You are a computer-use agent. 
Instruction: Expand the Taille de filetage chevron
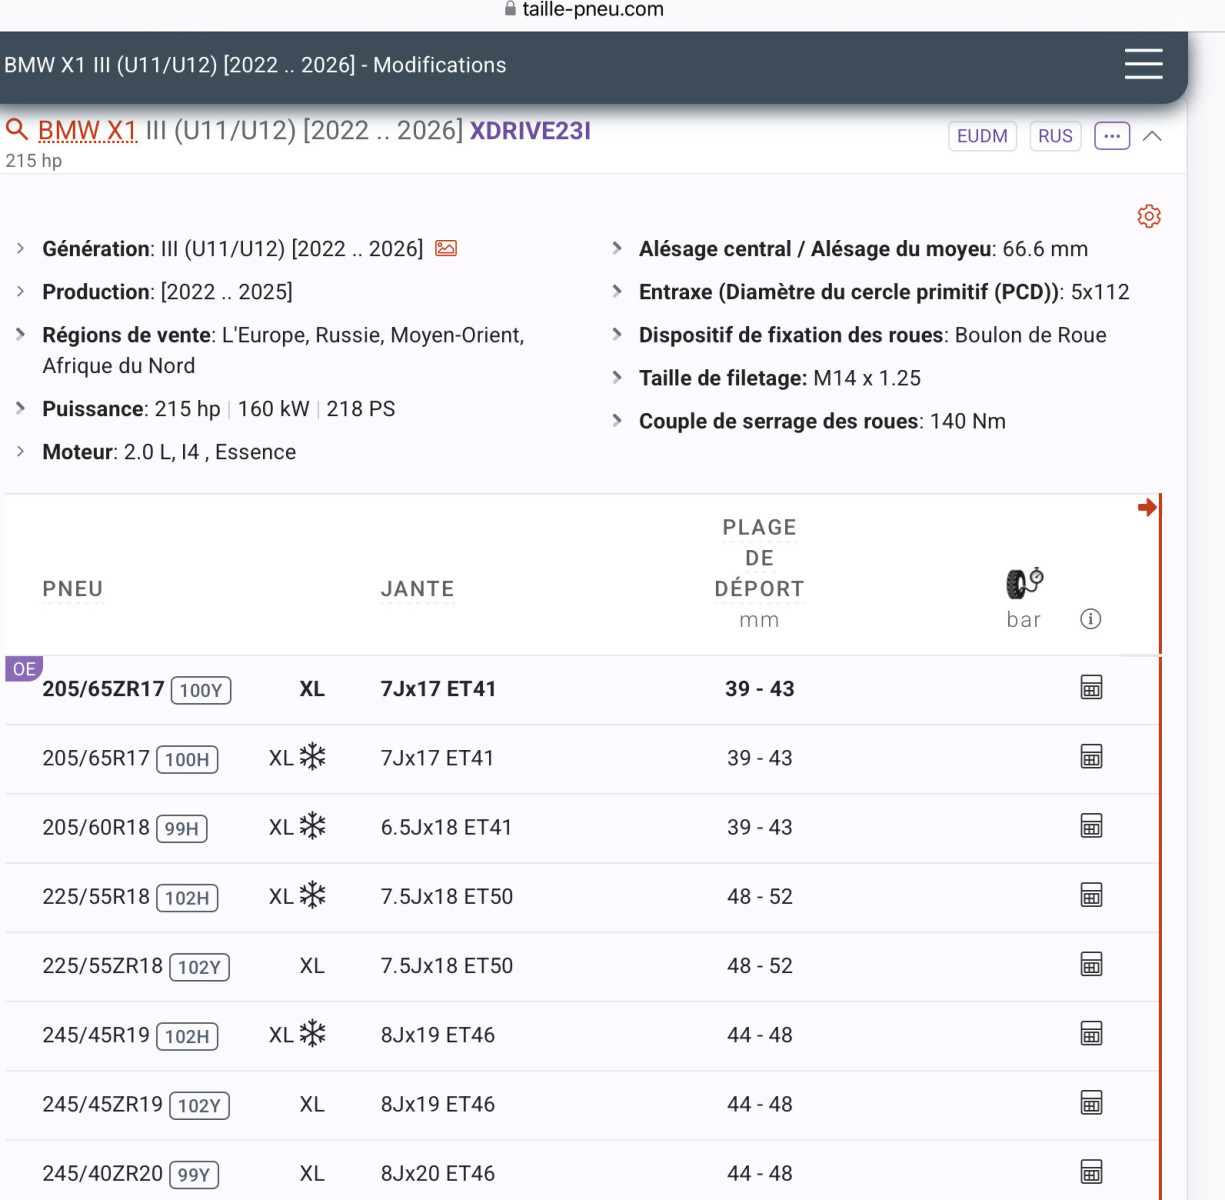point(617,377)
